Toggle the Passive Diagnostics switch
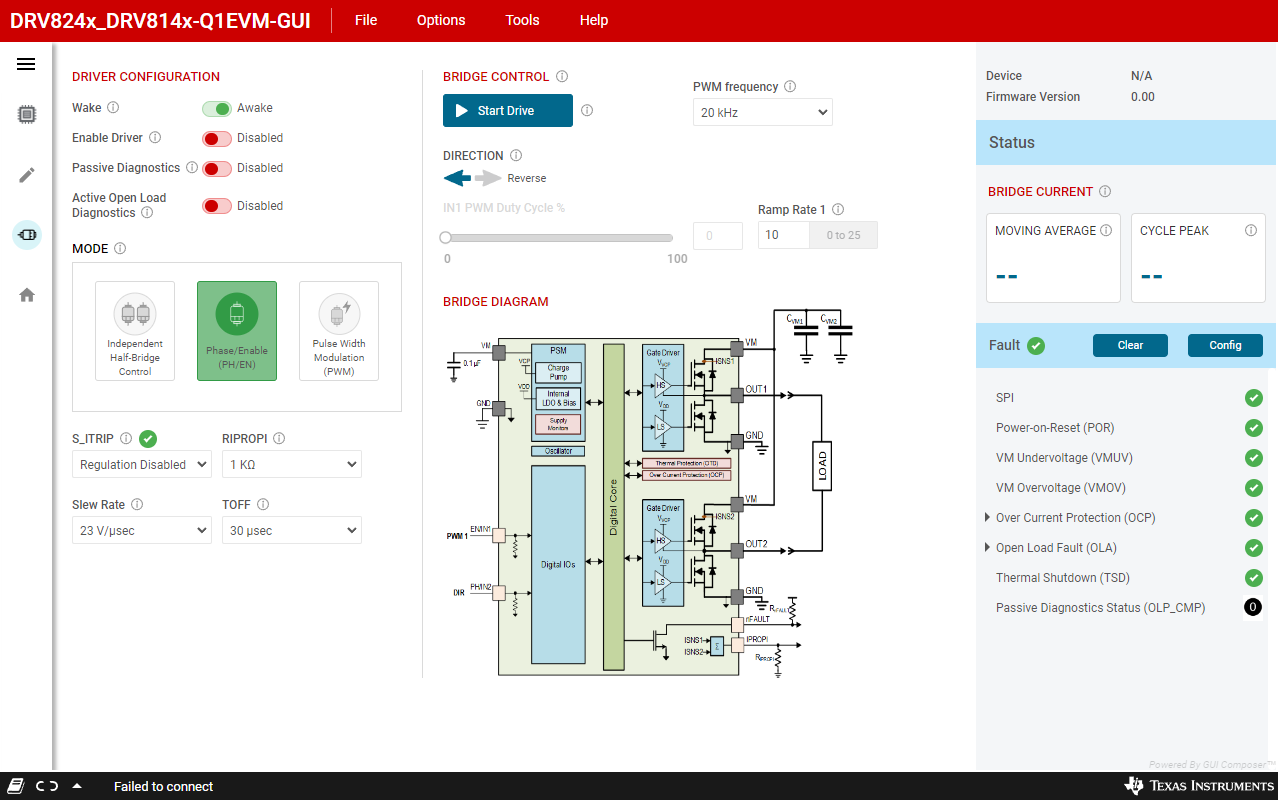Image resolution: width=1278 pixels, height=800 pixels. point(217,168)
